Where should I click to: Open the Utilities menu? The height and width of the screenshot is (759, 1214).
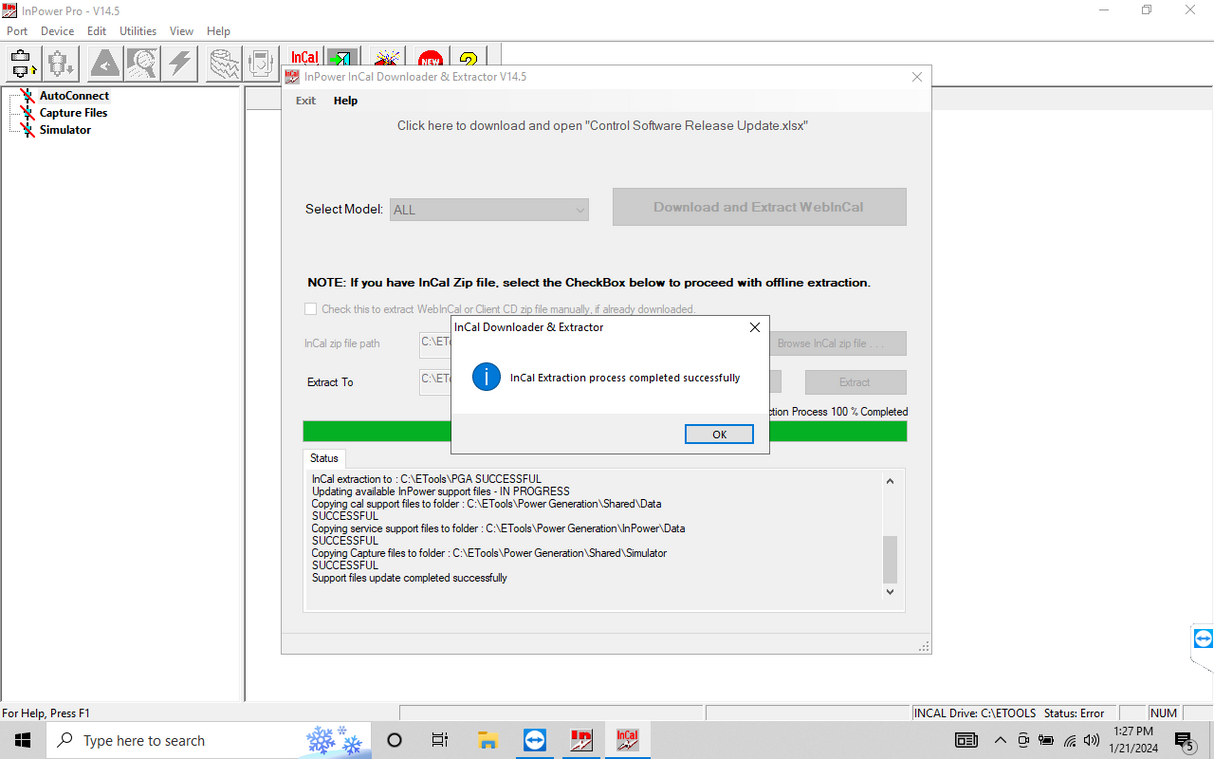click(x=138, y=31)
